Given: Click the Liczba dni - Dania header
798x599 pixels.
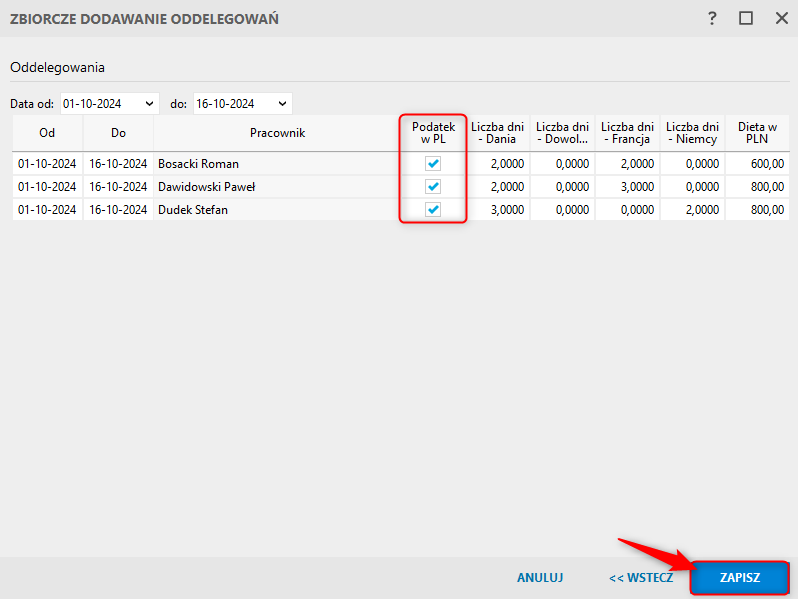Looking at the screenshot, I should point(497,133).
